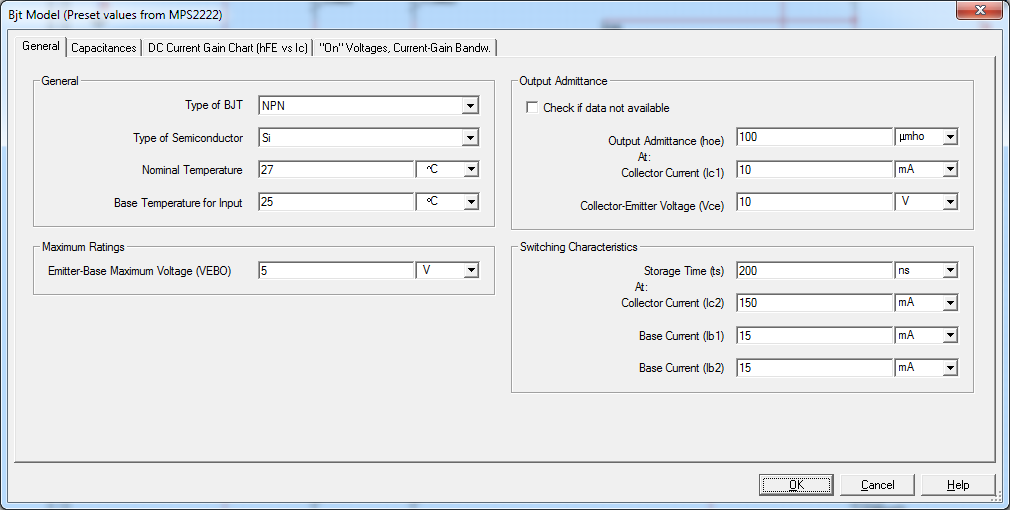The height and width of the screenshot is (510, 1010).
Task: Open the Base Current (Ib1) unit dropdown
Action: coord(950,335)
